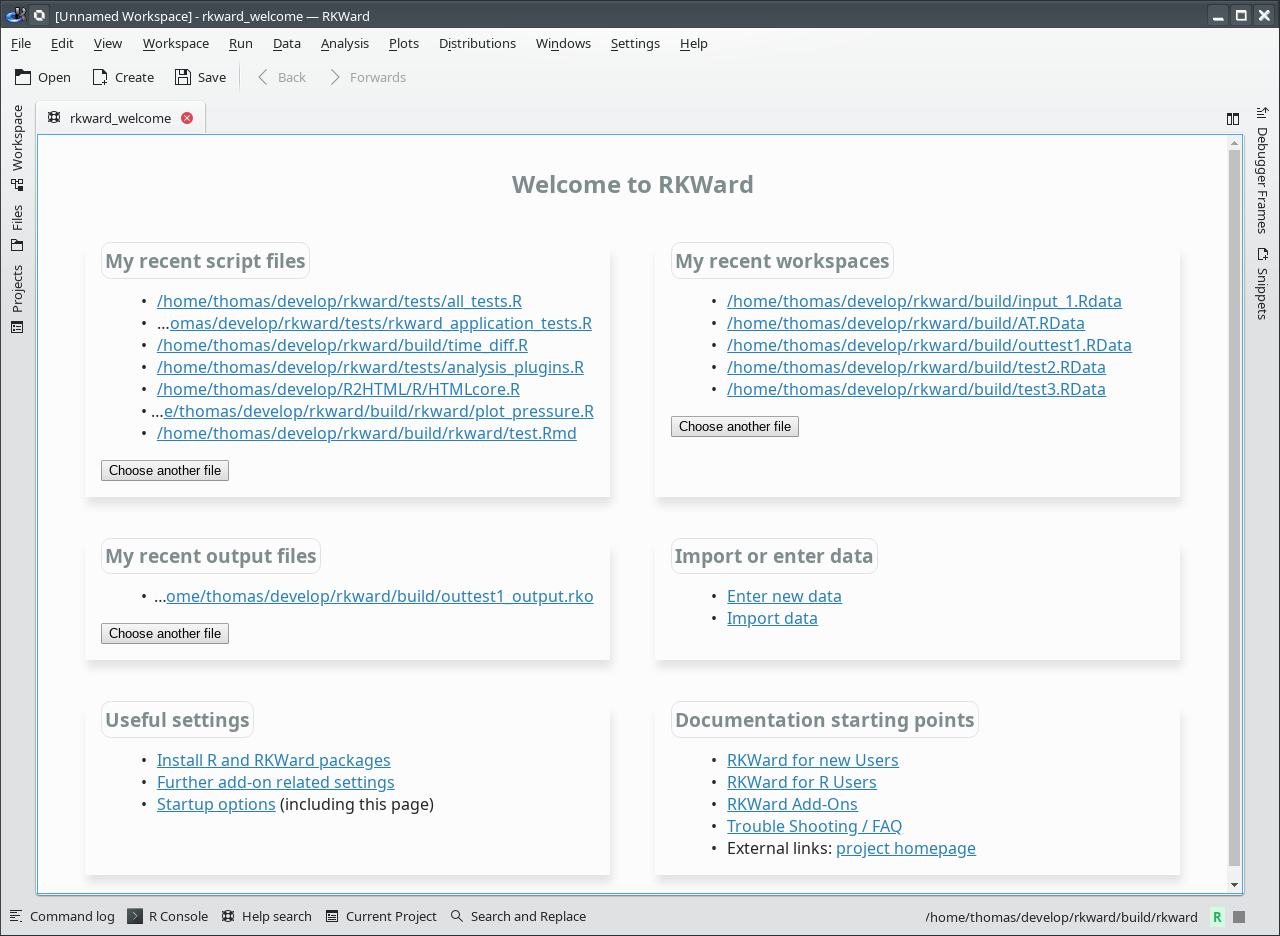Open Install R and RKWard packages

click(274, 760)
